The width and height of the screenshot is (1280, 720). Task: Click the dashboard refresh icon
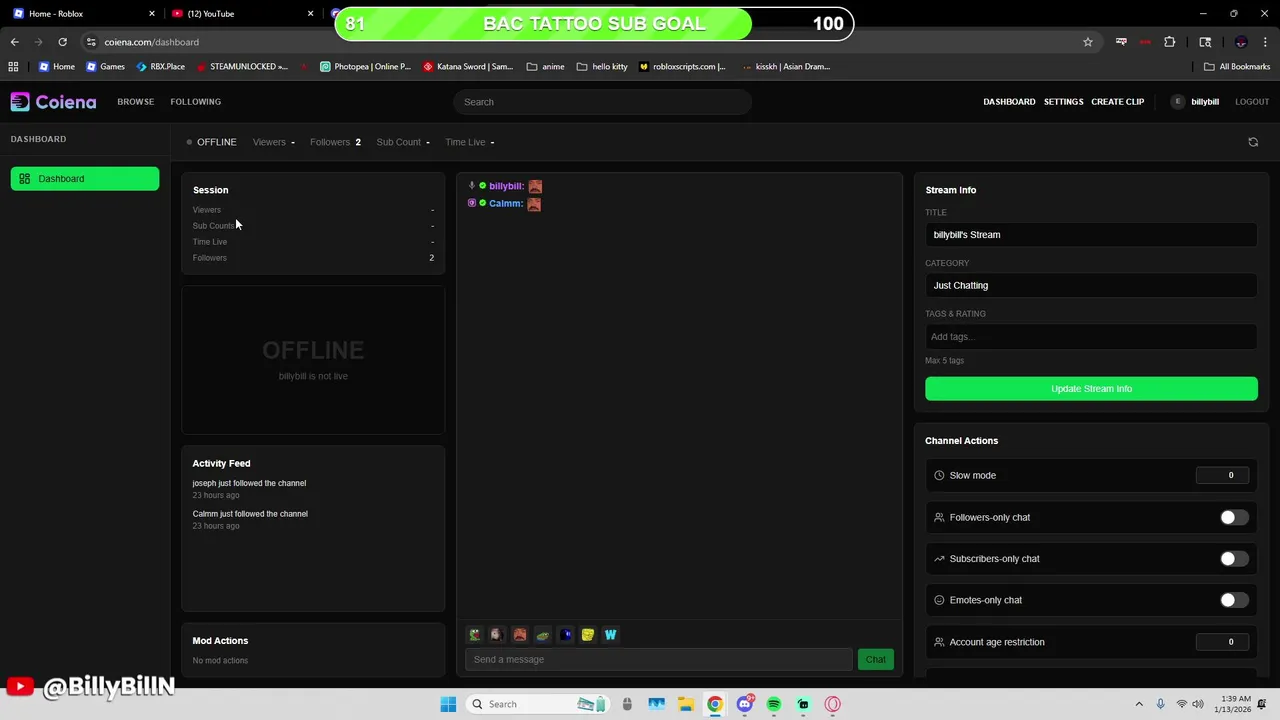point(1253,142)
